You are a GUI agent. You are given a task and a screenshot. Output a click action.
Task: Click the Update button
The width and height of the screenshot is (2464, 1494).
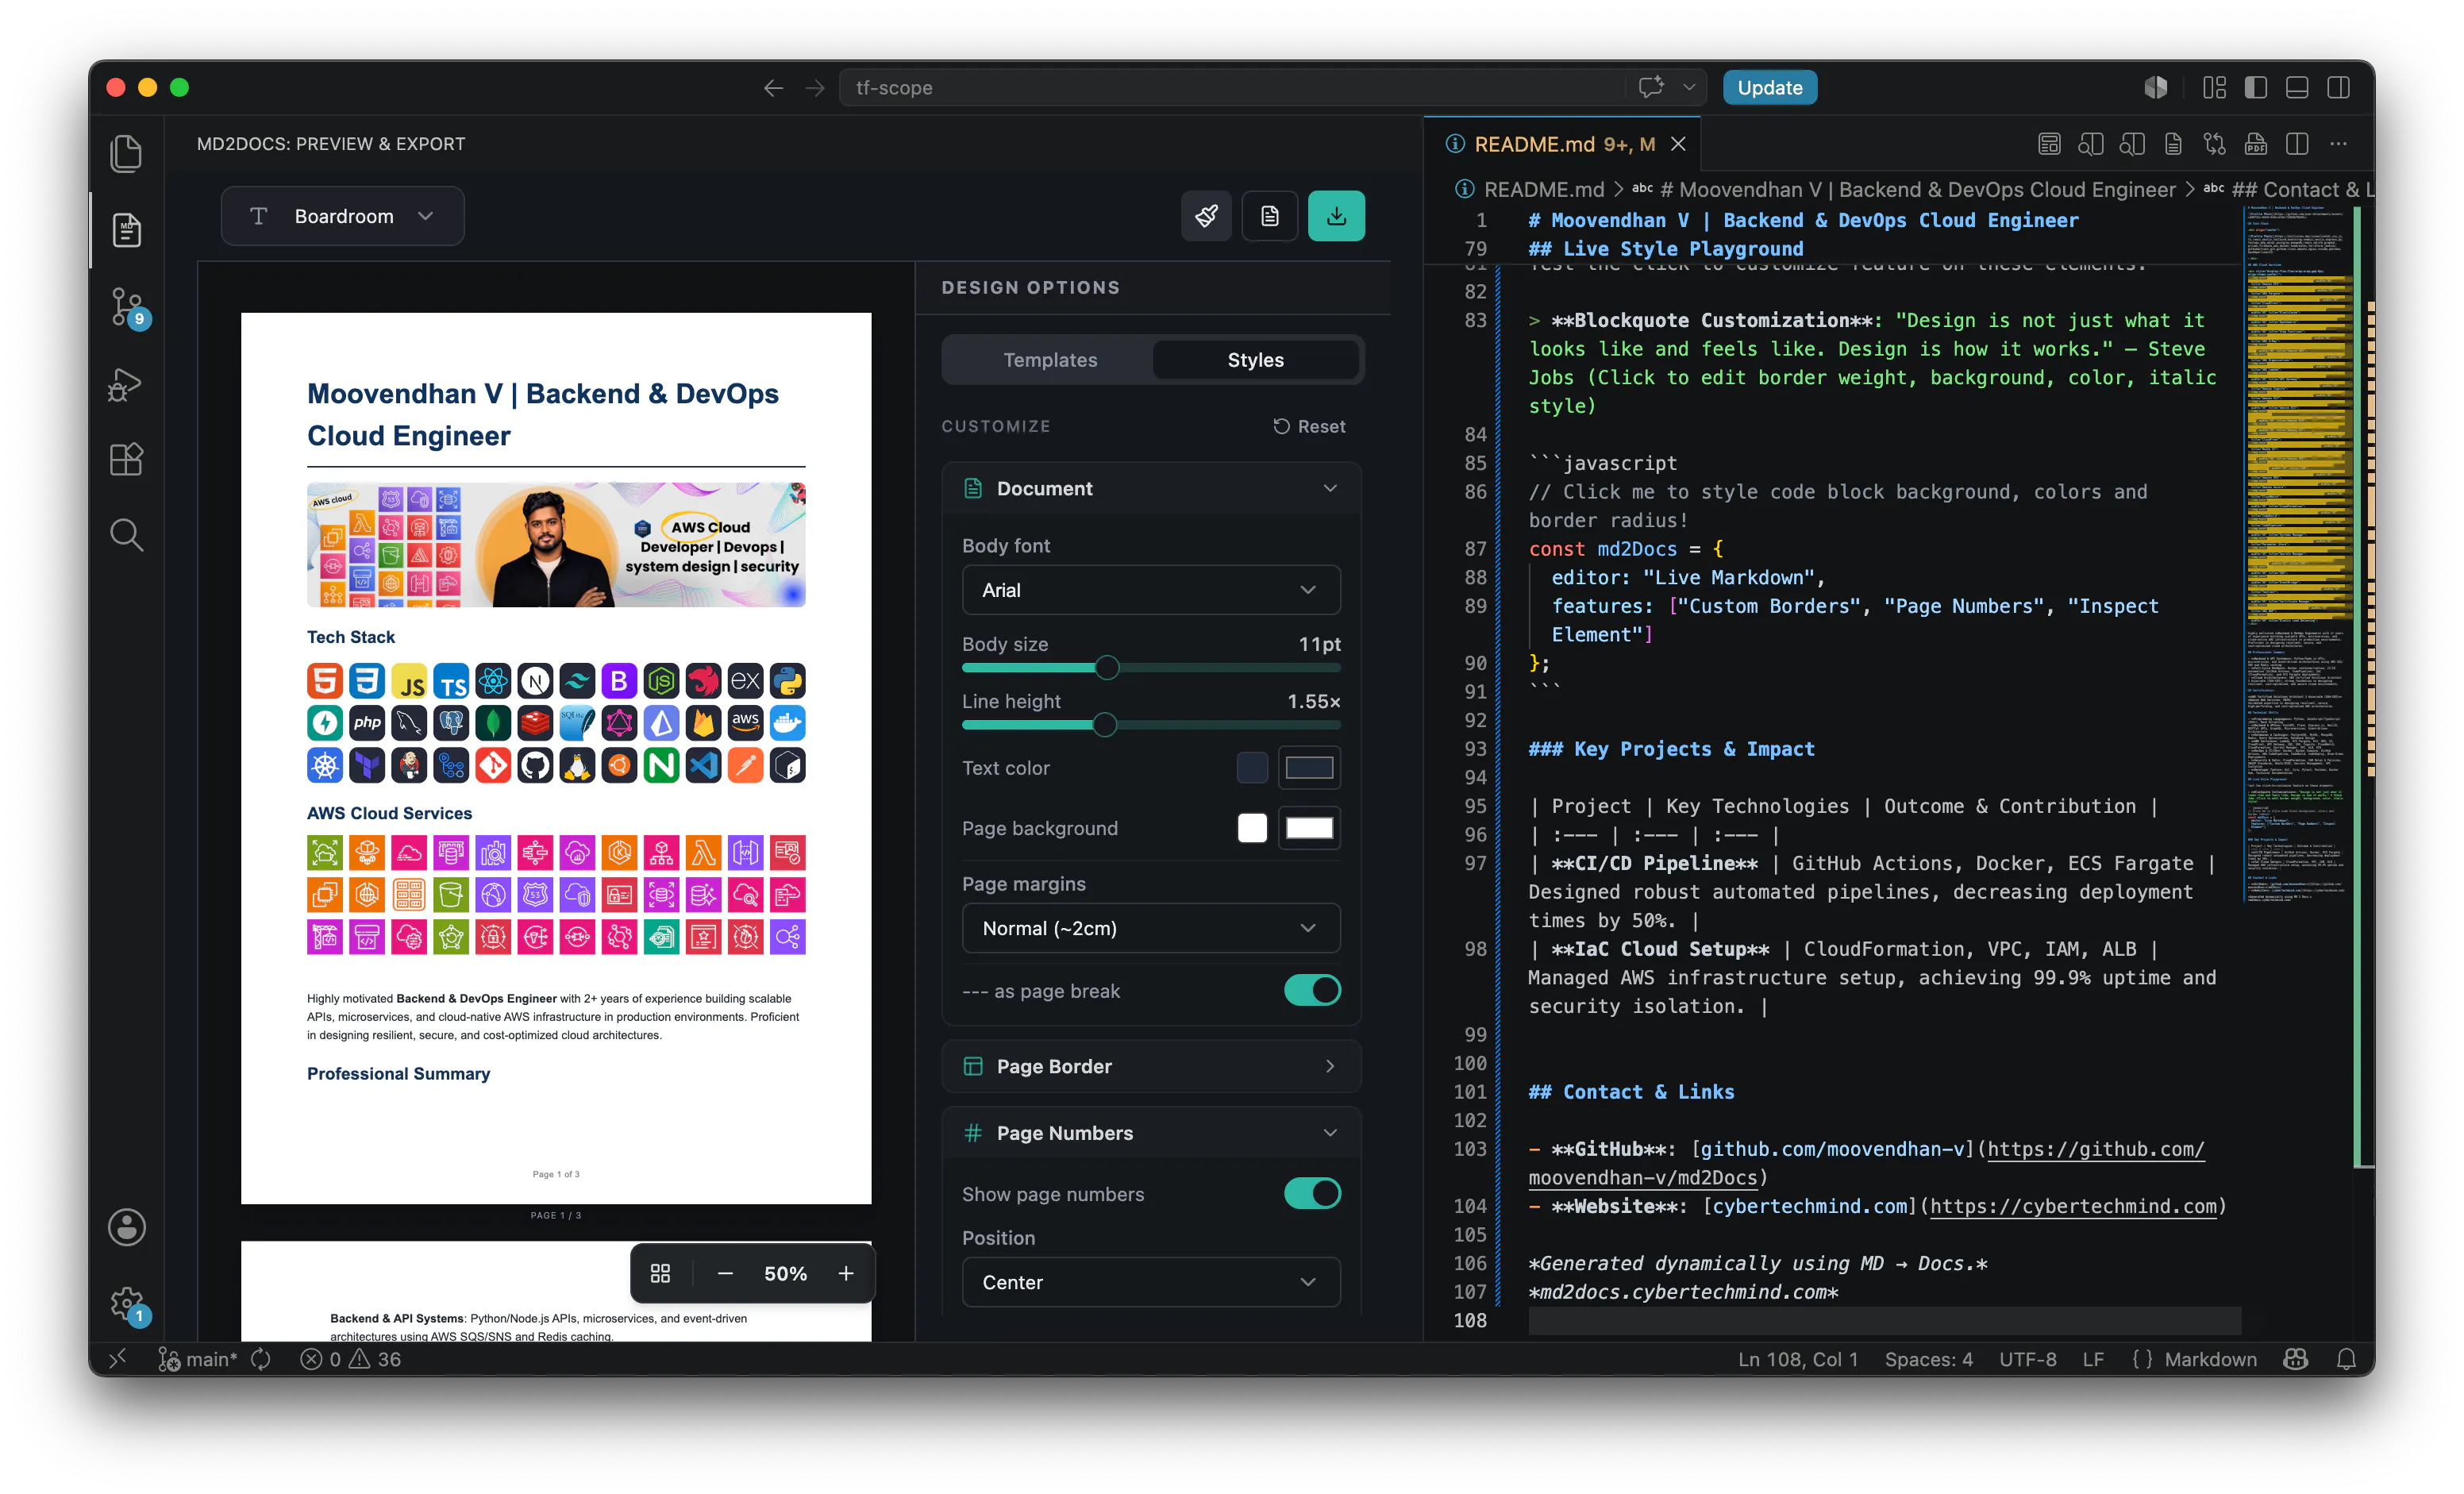1769,88
